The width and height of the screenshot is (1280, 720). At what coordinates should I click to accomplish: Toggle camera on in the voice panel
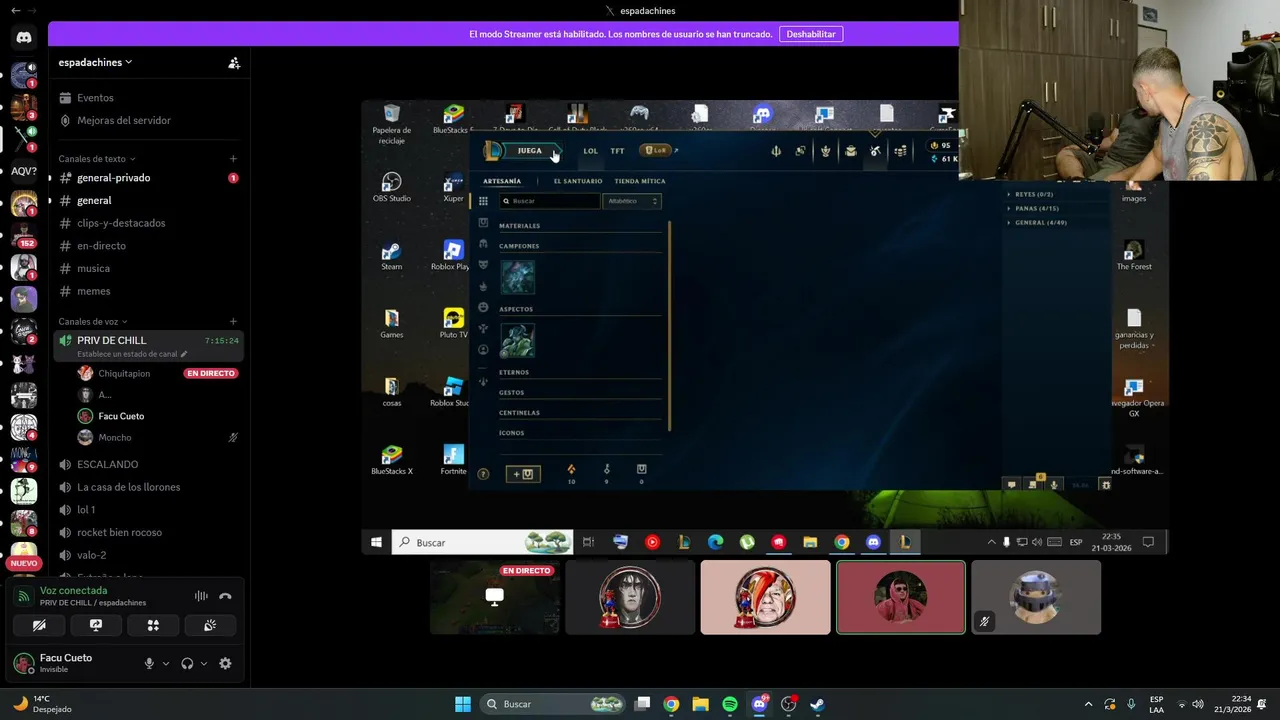click(39, 625)
